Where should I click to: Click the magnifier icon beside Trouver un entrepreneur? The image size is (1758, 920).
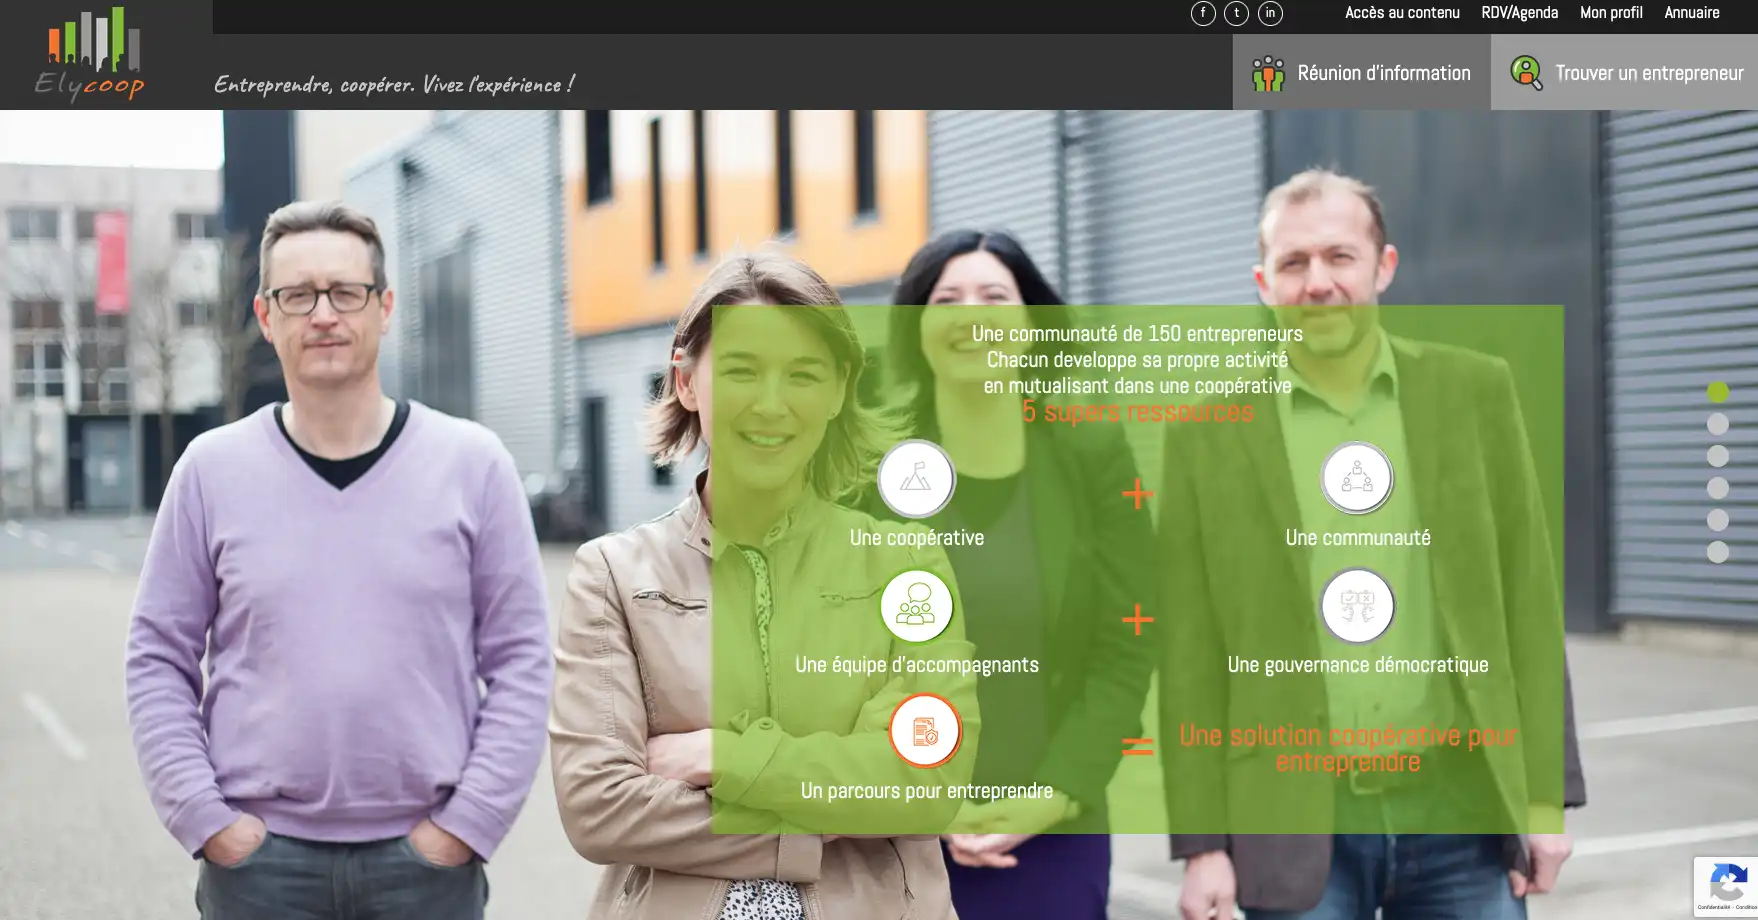pos(1526,73)
